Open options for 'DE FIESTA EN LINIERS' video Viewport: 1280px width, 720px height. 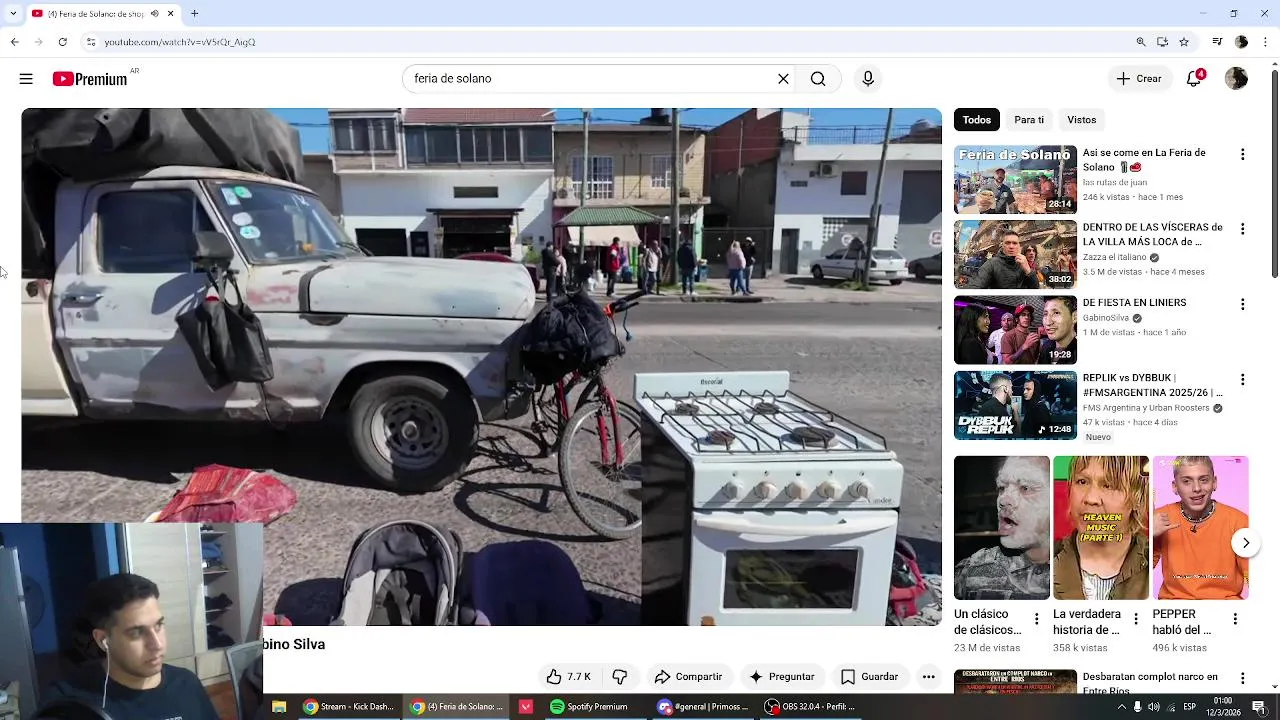[x=1242, y=304]
